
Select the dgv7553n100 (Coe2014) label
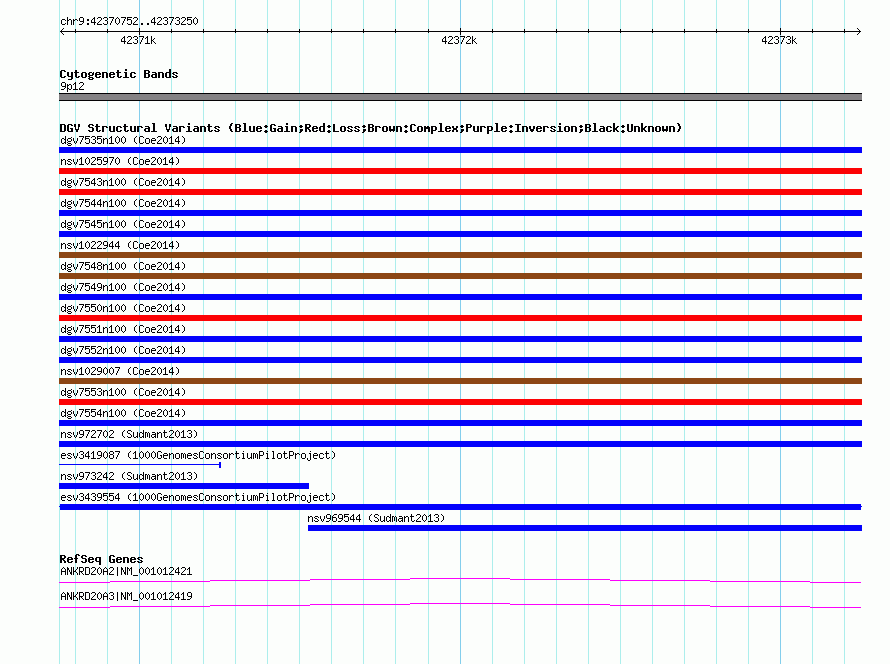tap(123, 392)
